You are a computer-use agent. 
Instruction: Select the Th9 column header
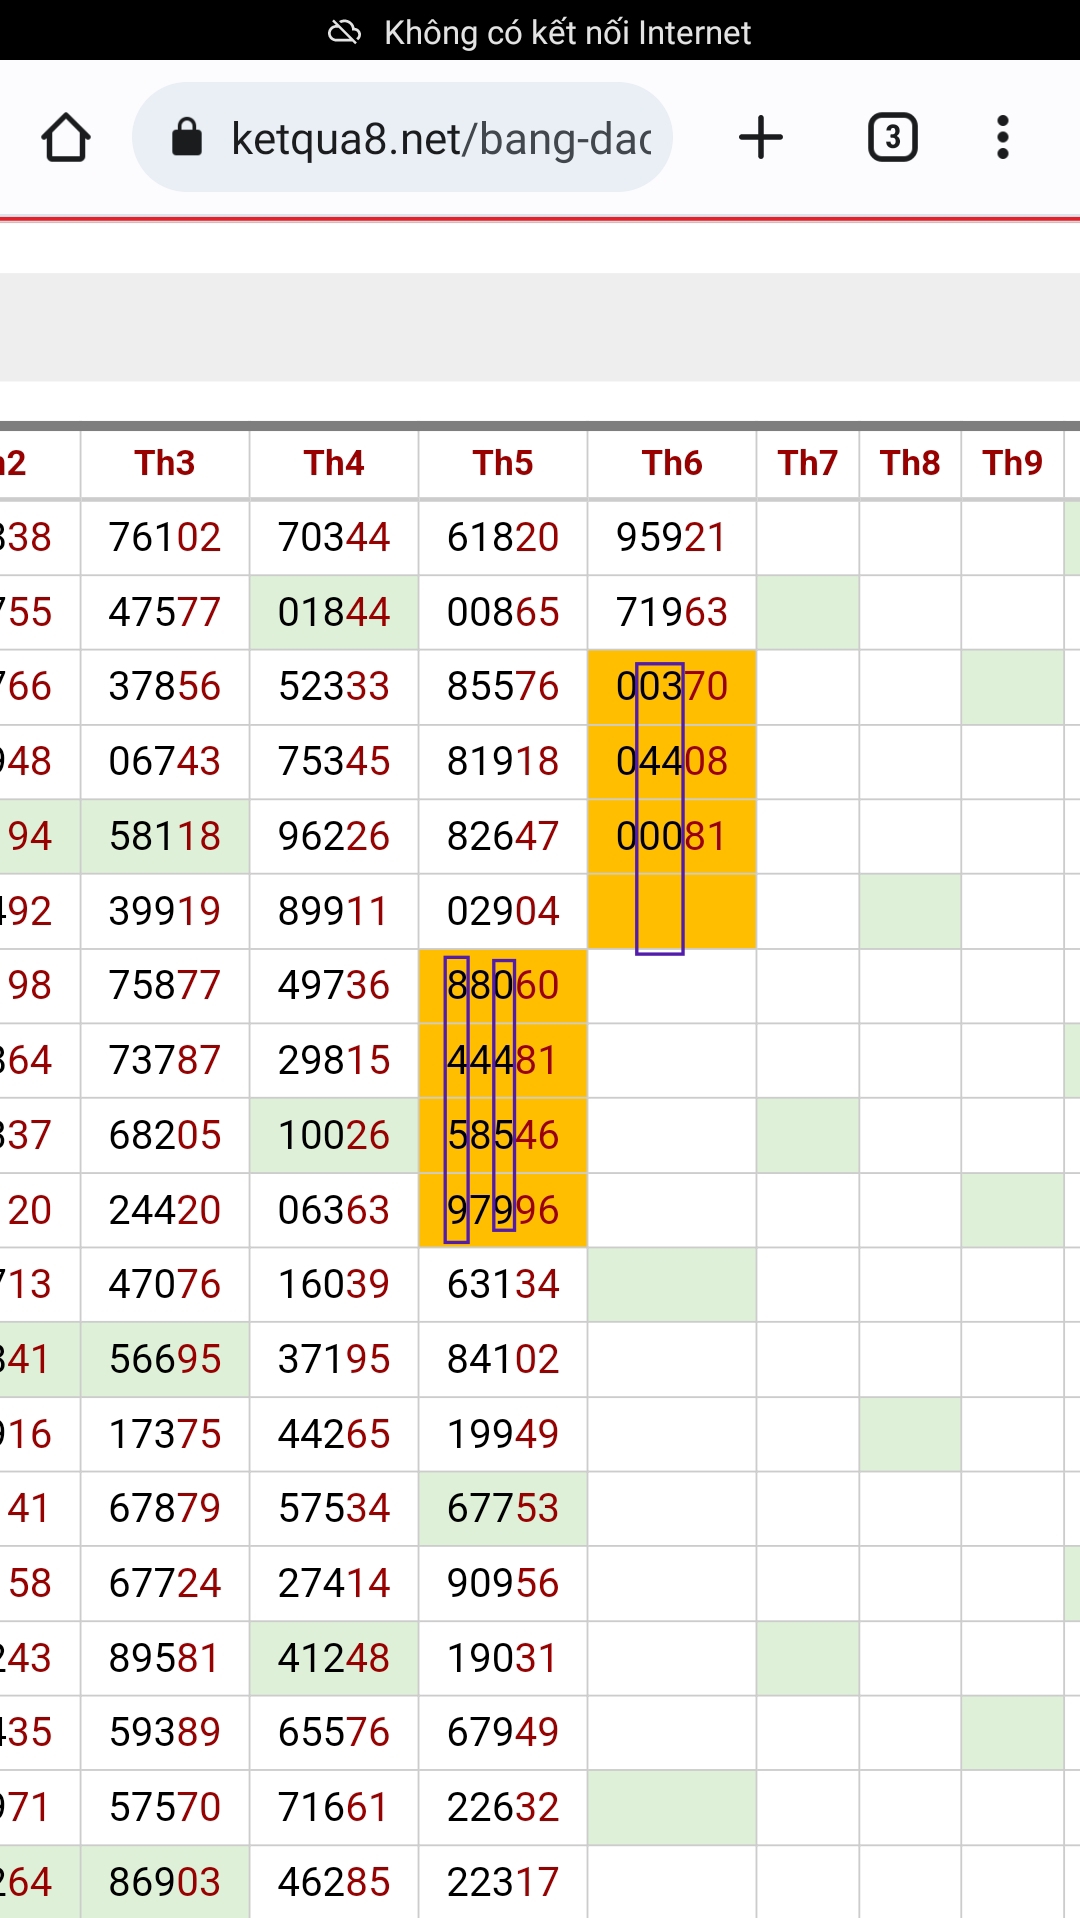pos(1012,463)
